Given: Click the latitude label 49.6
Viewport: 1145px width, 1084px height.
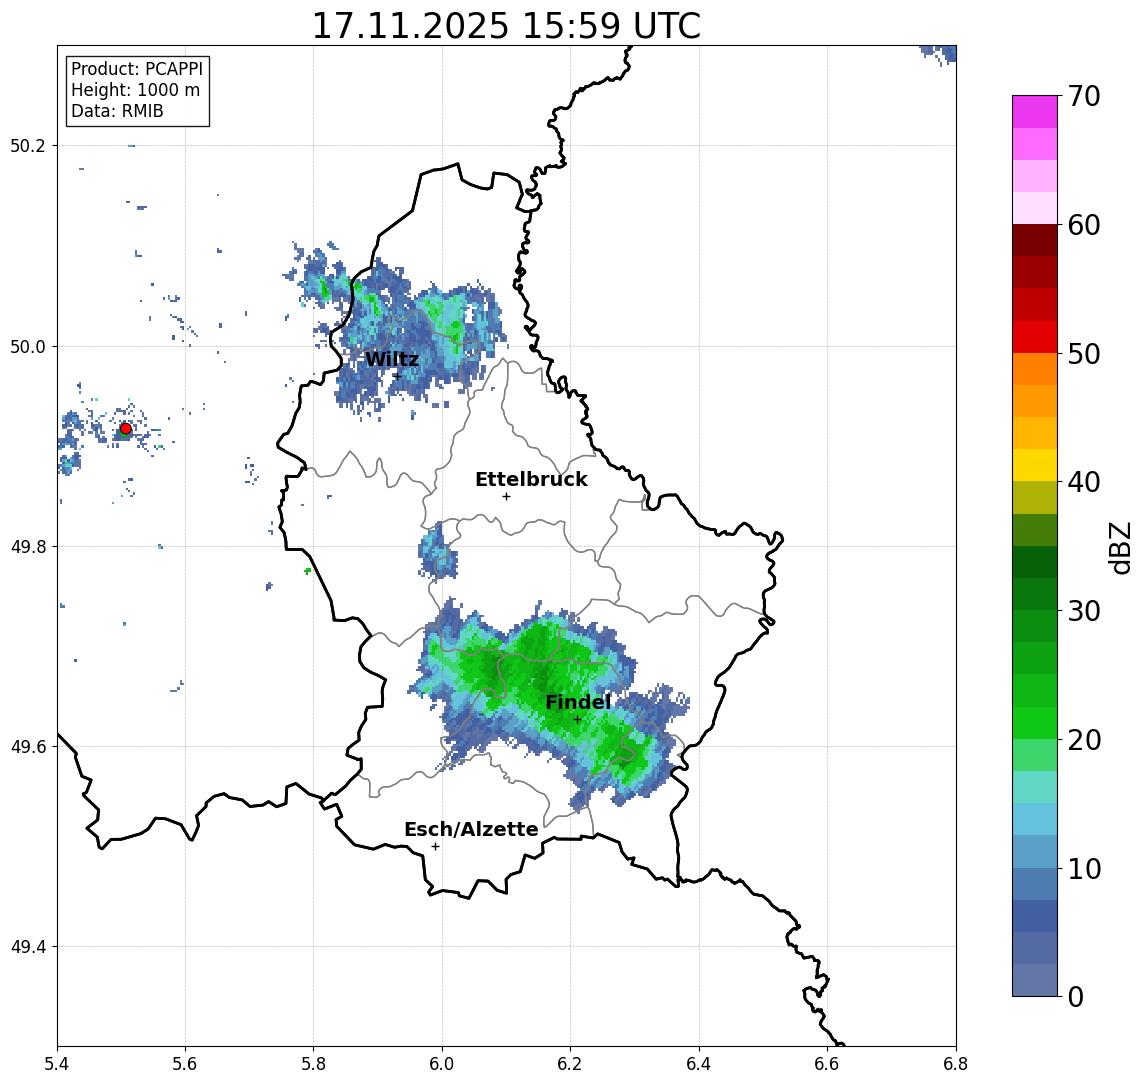Looking at the screenshot, I should pos(28,747).
